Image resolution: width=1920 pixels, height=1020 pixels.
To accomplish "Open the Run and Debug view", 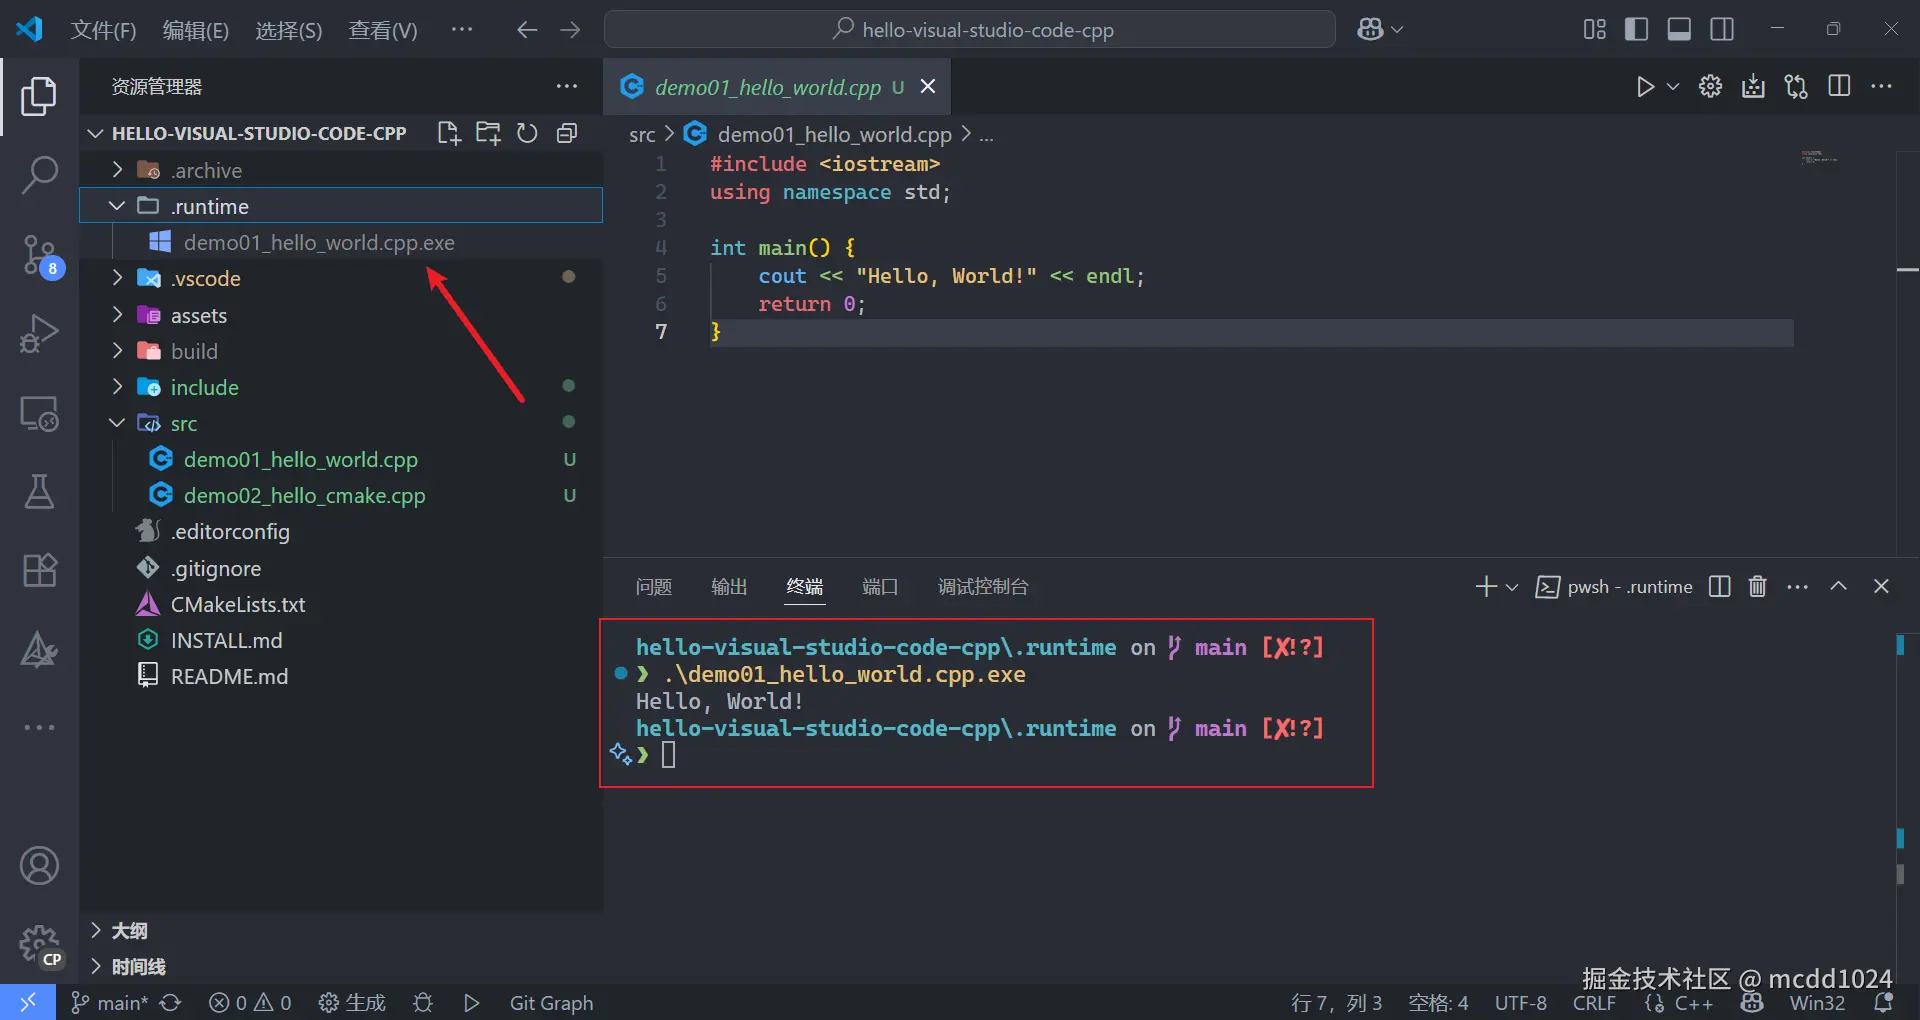I will coord(39,333).
